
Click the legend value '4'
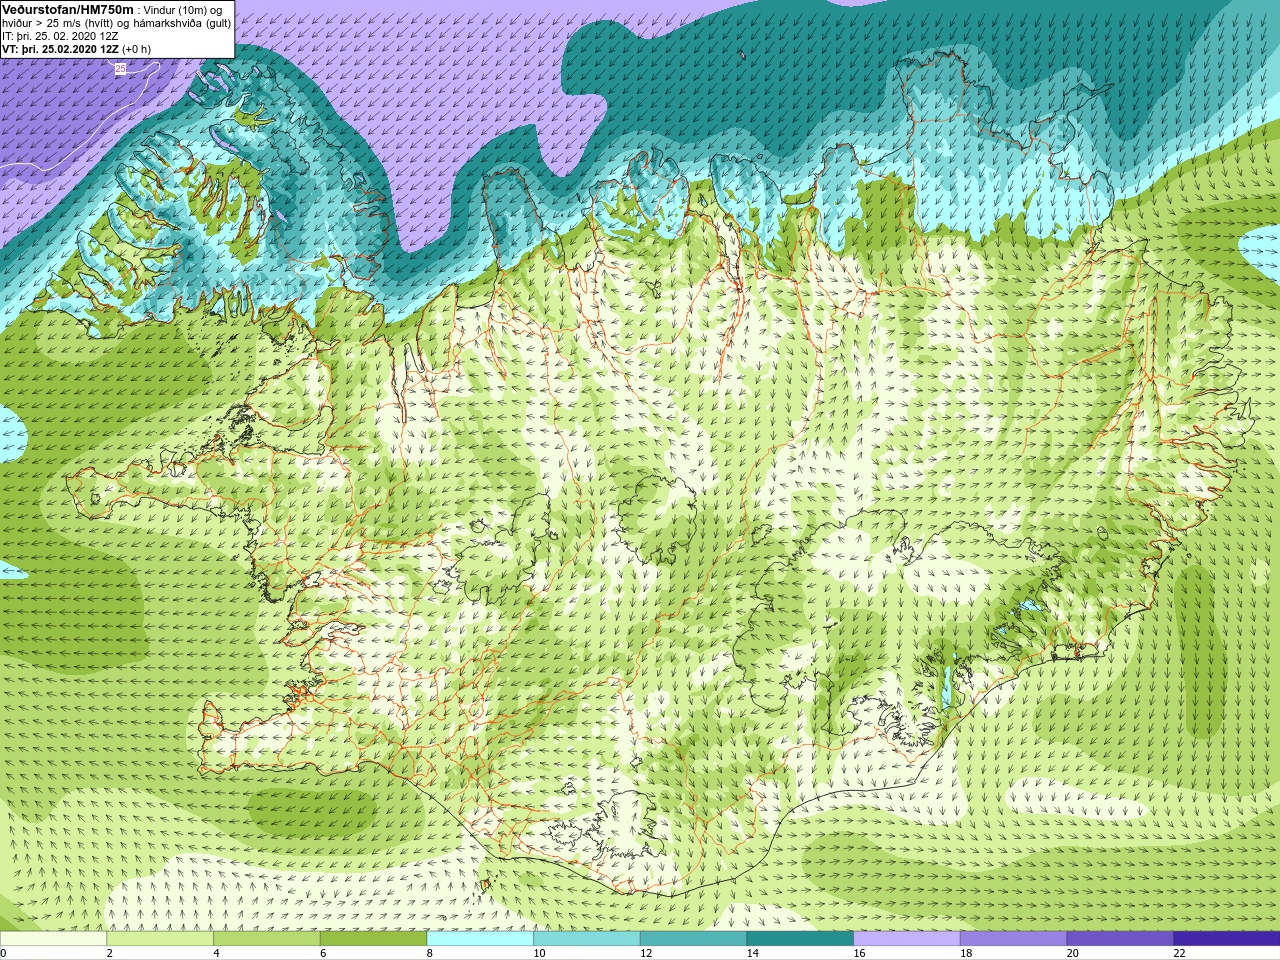click(216, 953)
